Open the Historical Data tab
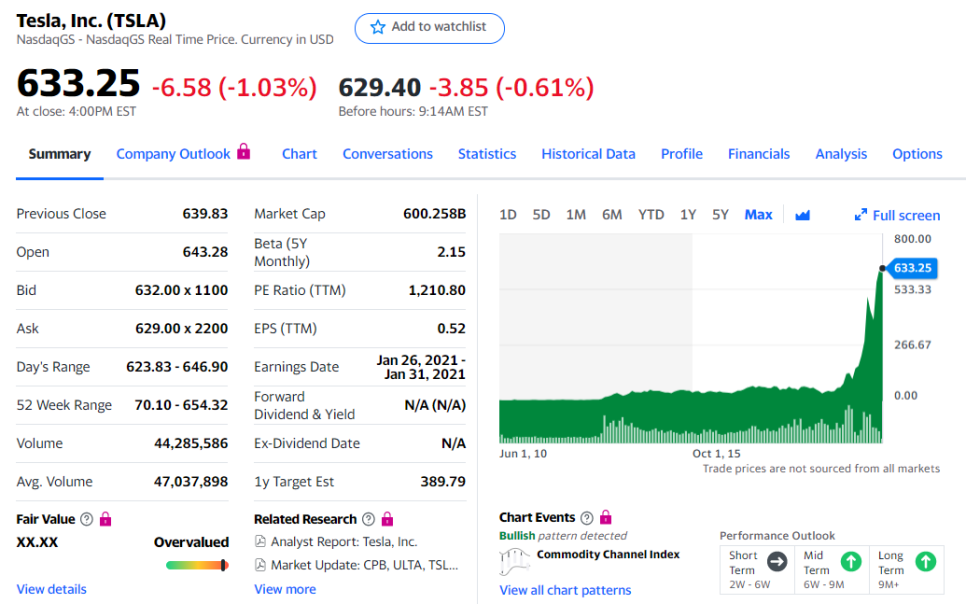Screen dimensions: 966x604 point(588,154)
